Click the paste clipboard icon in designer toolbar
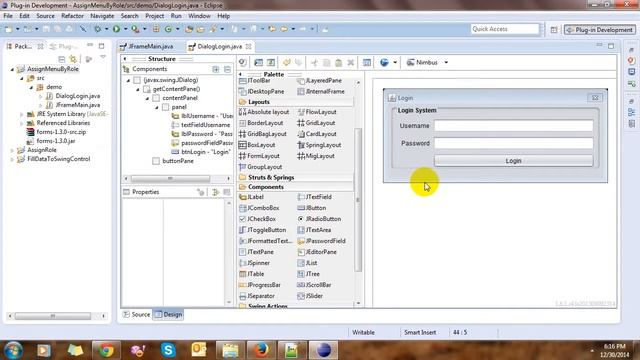640x360 pixels. click(338, 62)
